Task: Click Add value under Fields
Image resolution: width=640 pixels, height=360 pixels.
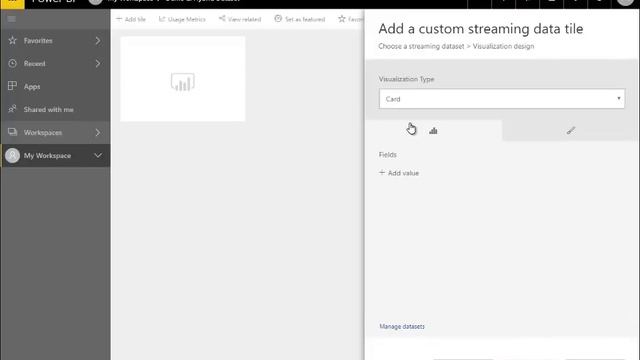Action: (x=399, y=173)
